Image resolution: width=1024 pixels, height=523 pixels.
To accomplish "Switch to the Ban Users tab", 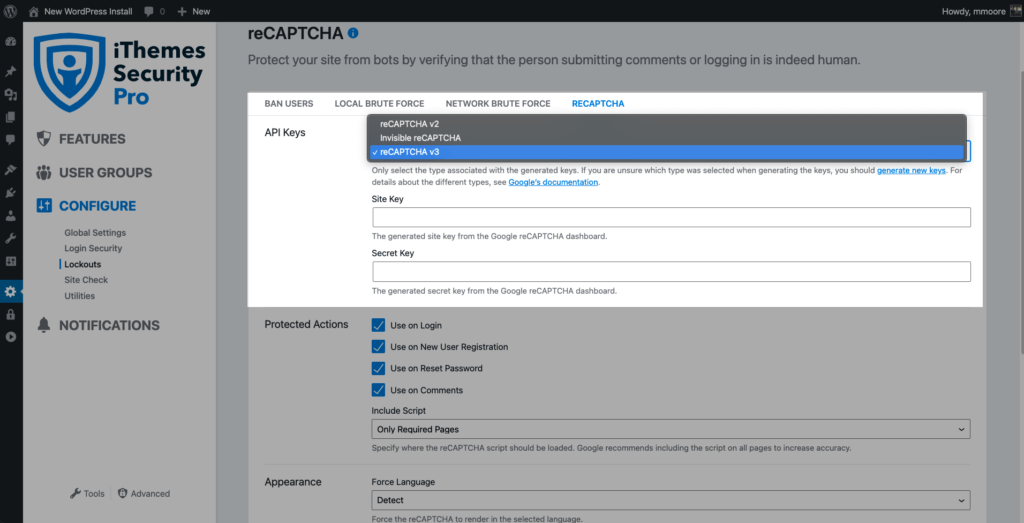I will (x=289, y=104).
